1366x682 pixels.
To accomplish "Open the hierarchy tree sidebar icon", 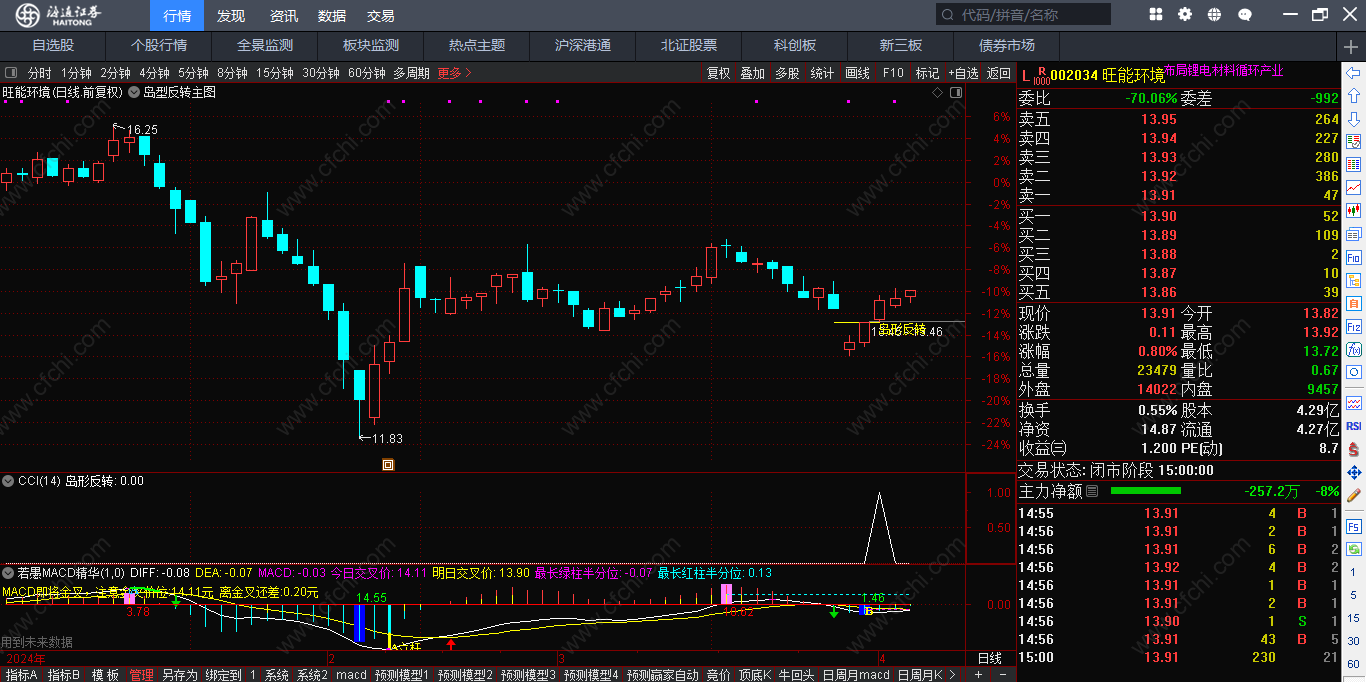I will coord(1354,280).
